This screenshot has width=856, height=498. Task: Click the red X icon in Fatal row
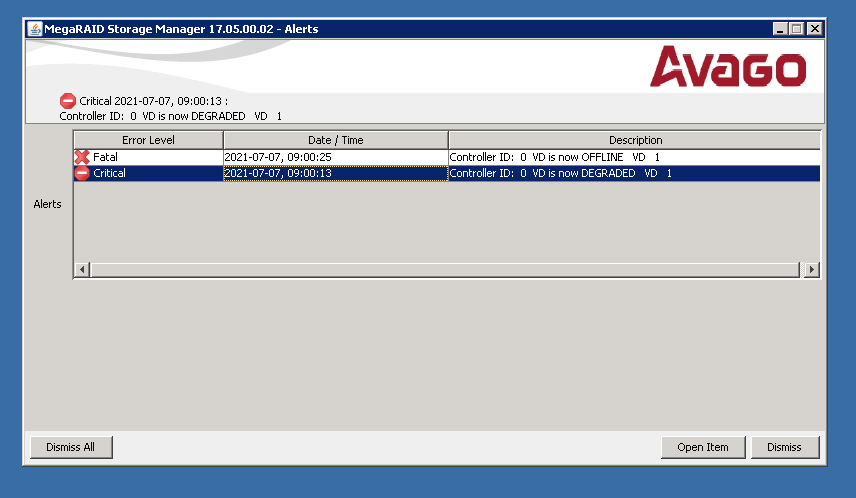[x=82, y=157]
